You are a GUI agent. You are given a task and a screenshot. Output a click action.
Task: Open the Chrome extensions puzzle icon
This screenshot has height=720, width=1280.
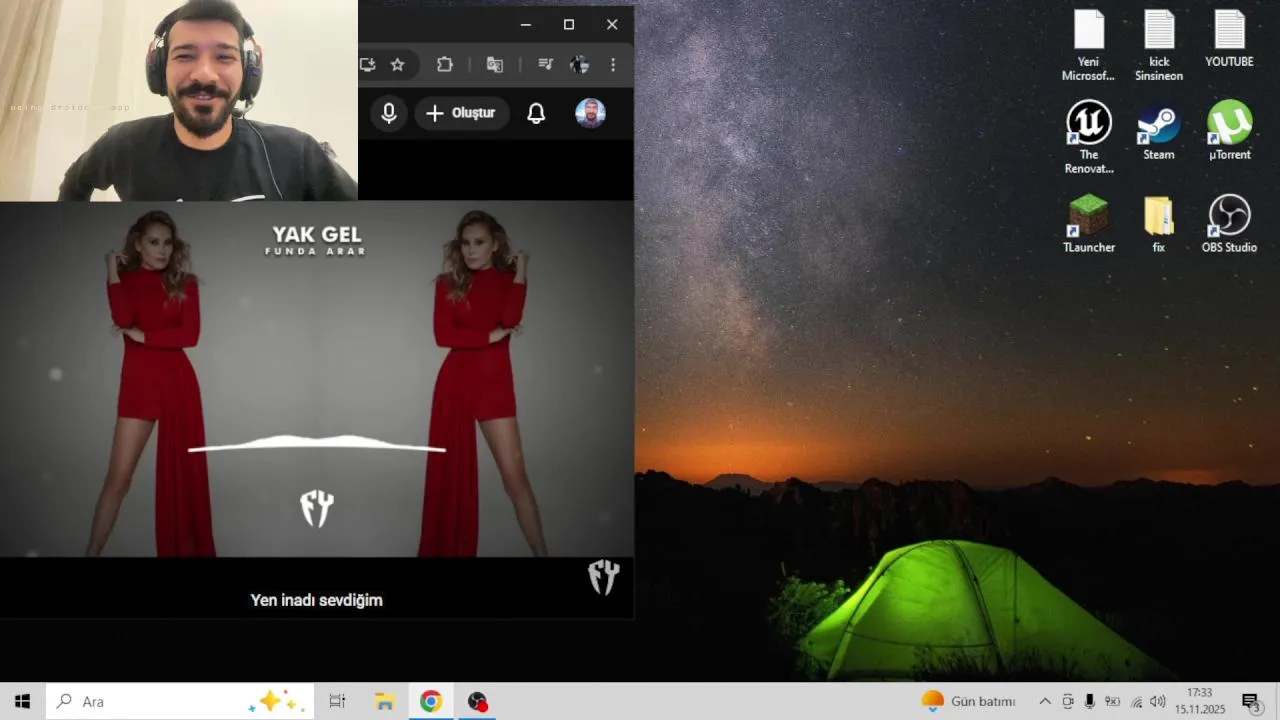445,65
